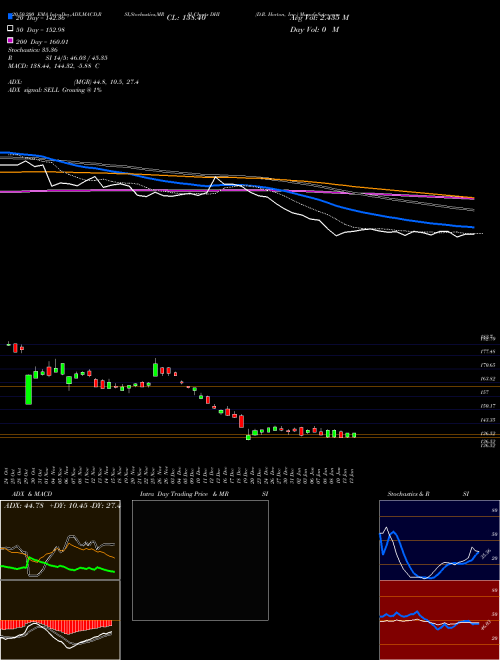Click the ADX signal: SELL Growing text

pyautogui.click(x=55, y=90)
